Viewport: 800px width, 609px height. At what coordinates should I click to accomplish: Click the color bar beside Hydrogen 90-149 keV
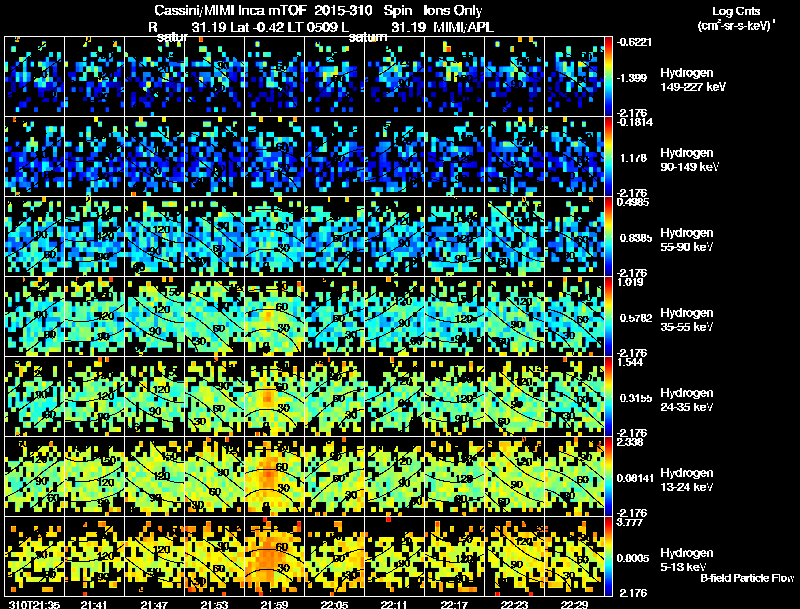point(608,156)
